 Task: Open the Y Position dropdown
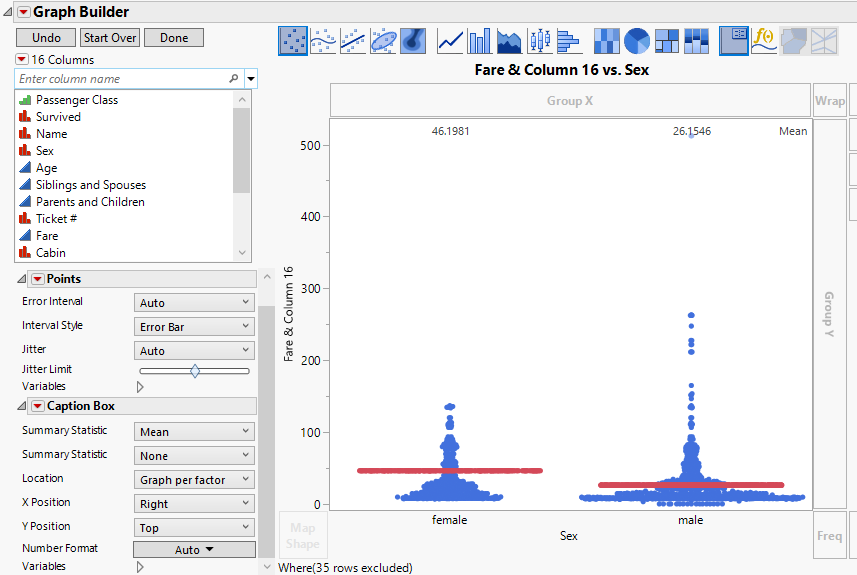click(194, 527)
